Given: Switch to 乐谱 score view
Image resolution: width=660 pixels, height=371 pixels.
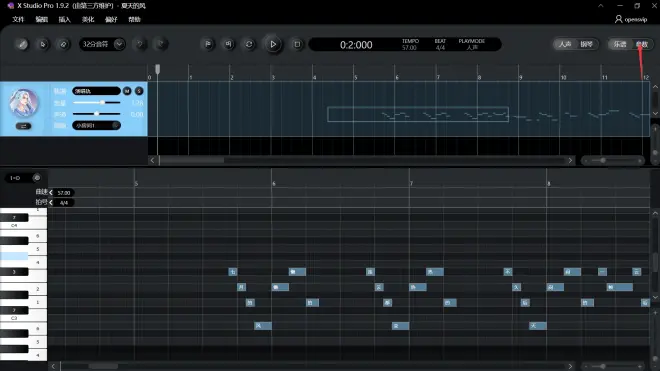Looking at the screenshot, I should point(620,44).
